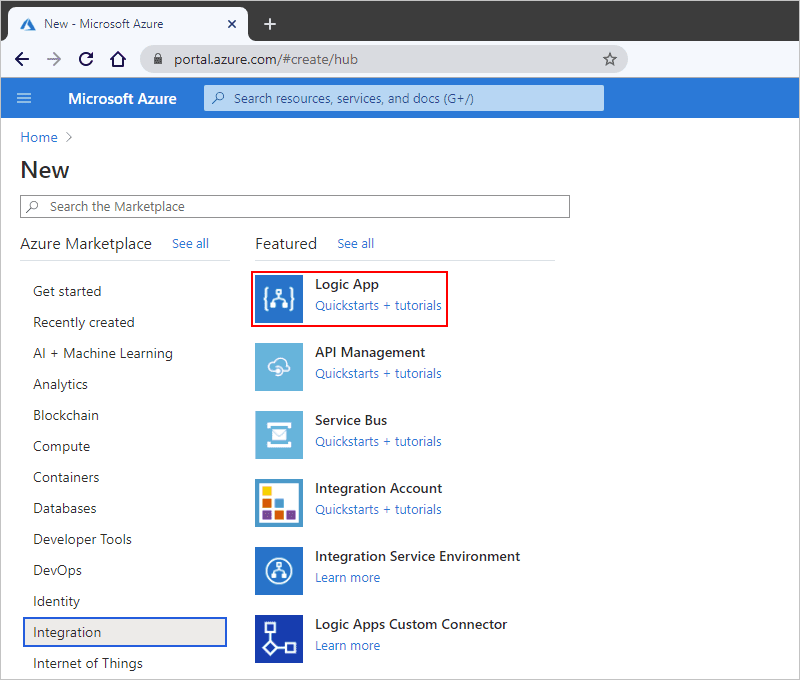Select the AI + Machine Learning category

click(x=103, y=354)
